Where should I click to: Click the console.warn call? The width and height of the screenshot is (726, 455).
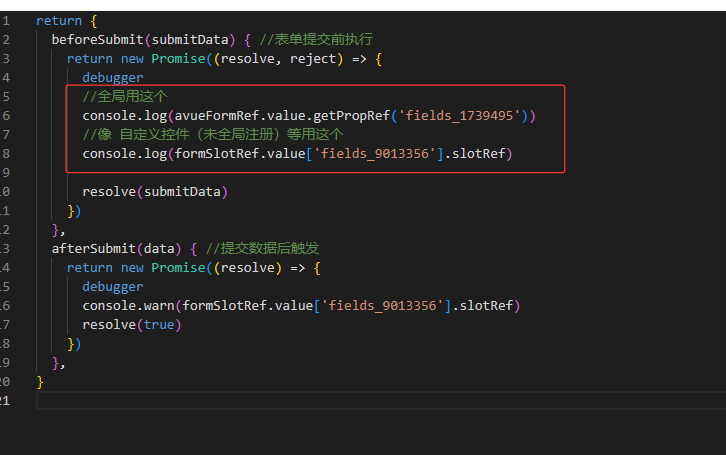coord(128,305)
